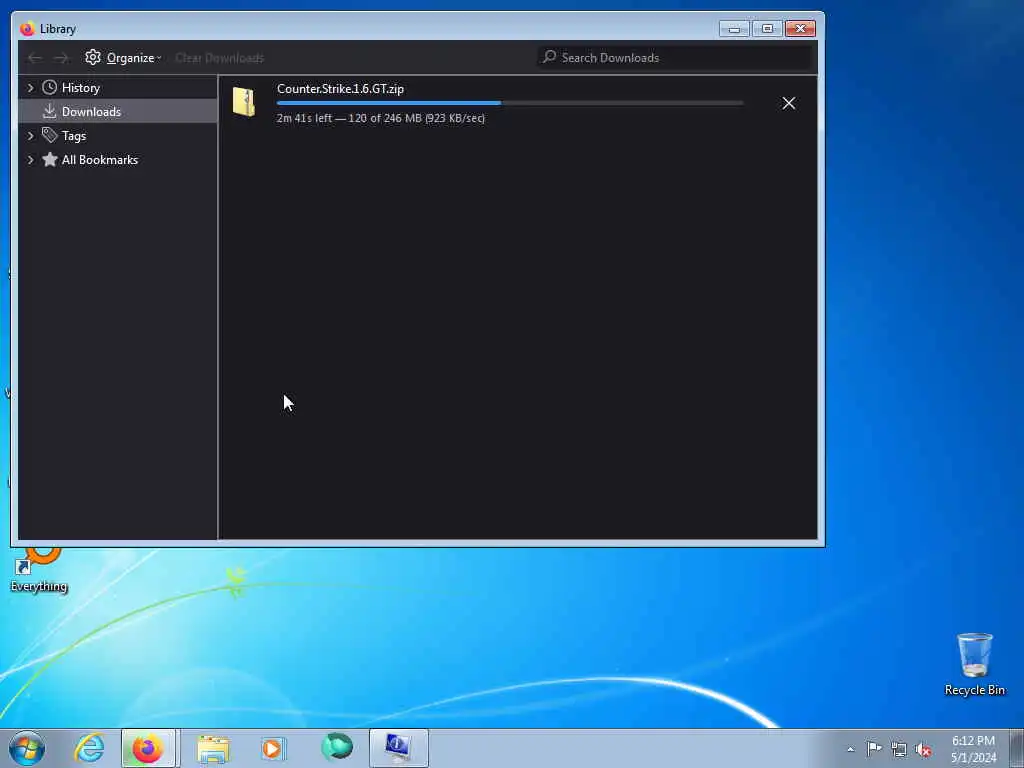The width and height of the screenshot is (1024, 768).
Task: Go forward with the forward arrow
Action: [x=61, y=58]
